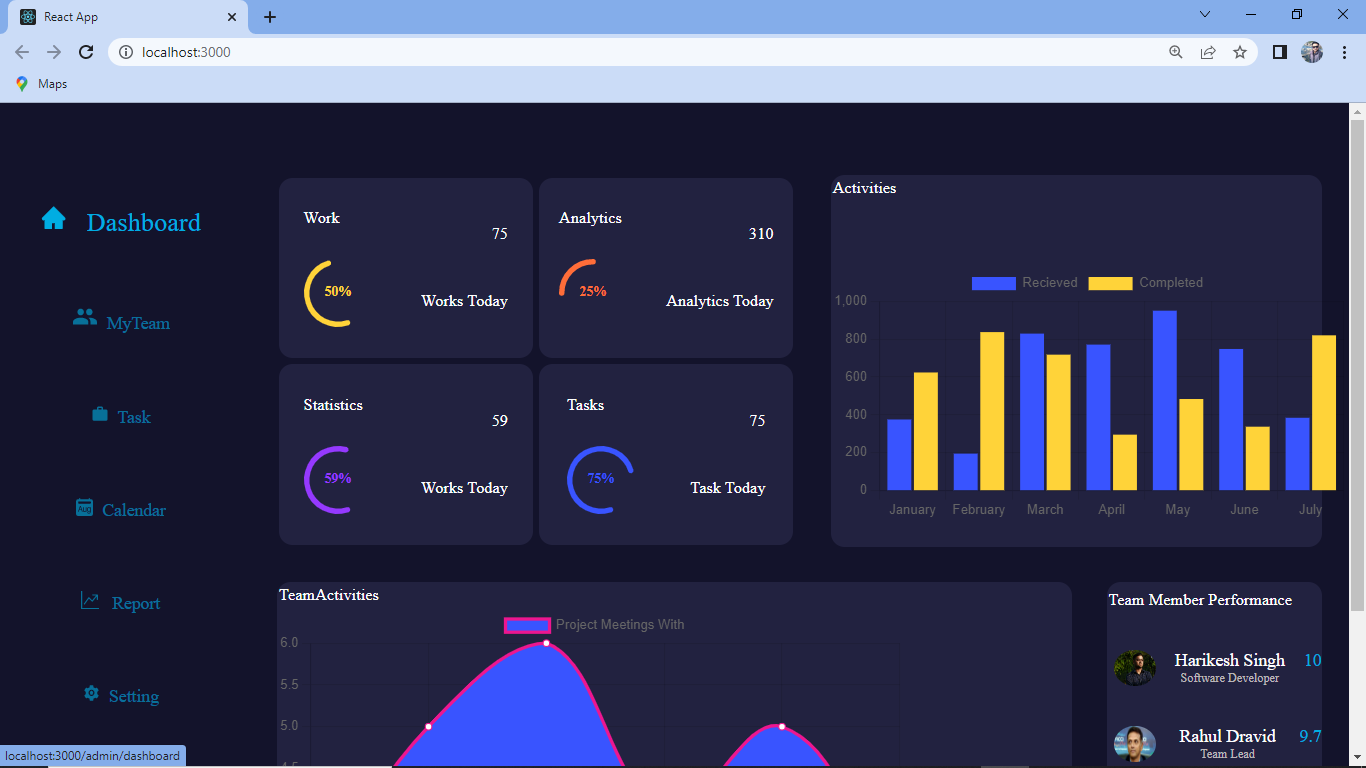The image size is (1366, 768).
Task: Open the Calendar menu item
Action: click(x=134, y=510)
